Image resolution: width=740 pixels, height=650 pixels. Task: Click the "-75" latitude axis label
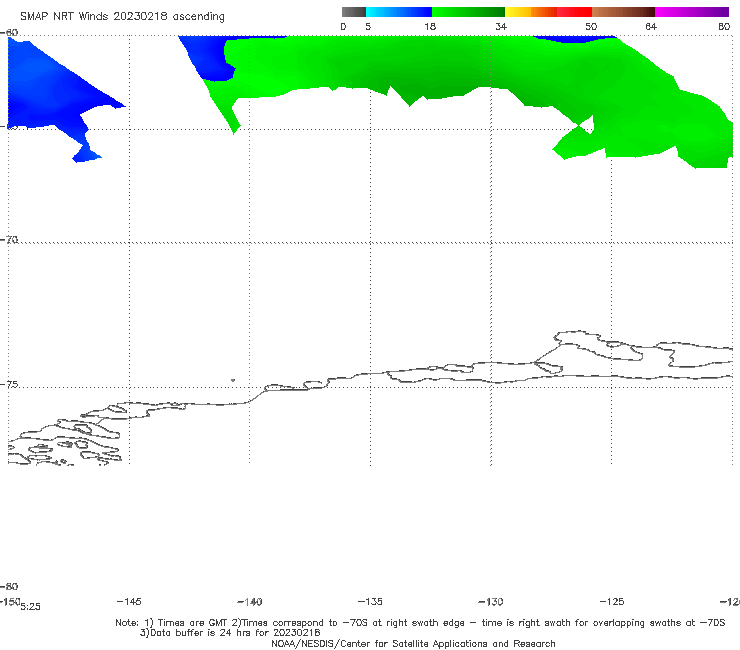9,385
